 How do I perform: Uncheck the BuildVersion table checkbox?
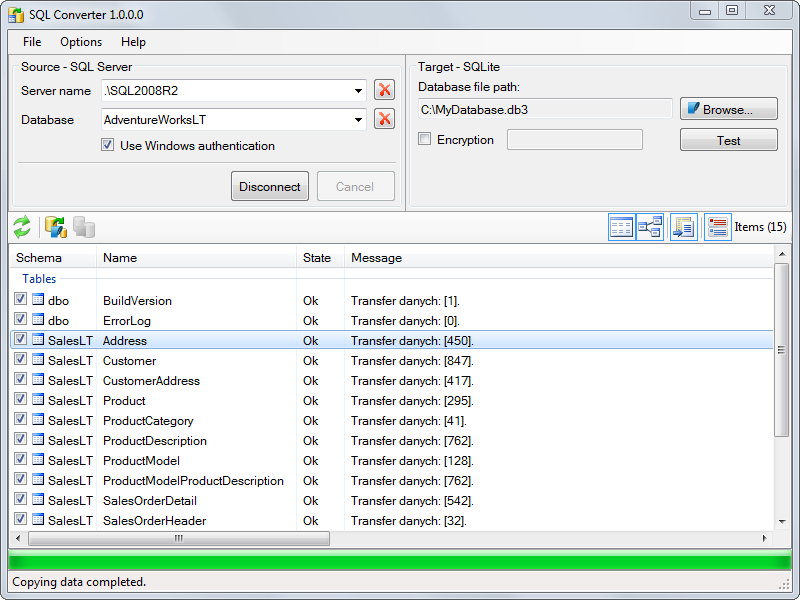(x=20, y=299)
